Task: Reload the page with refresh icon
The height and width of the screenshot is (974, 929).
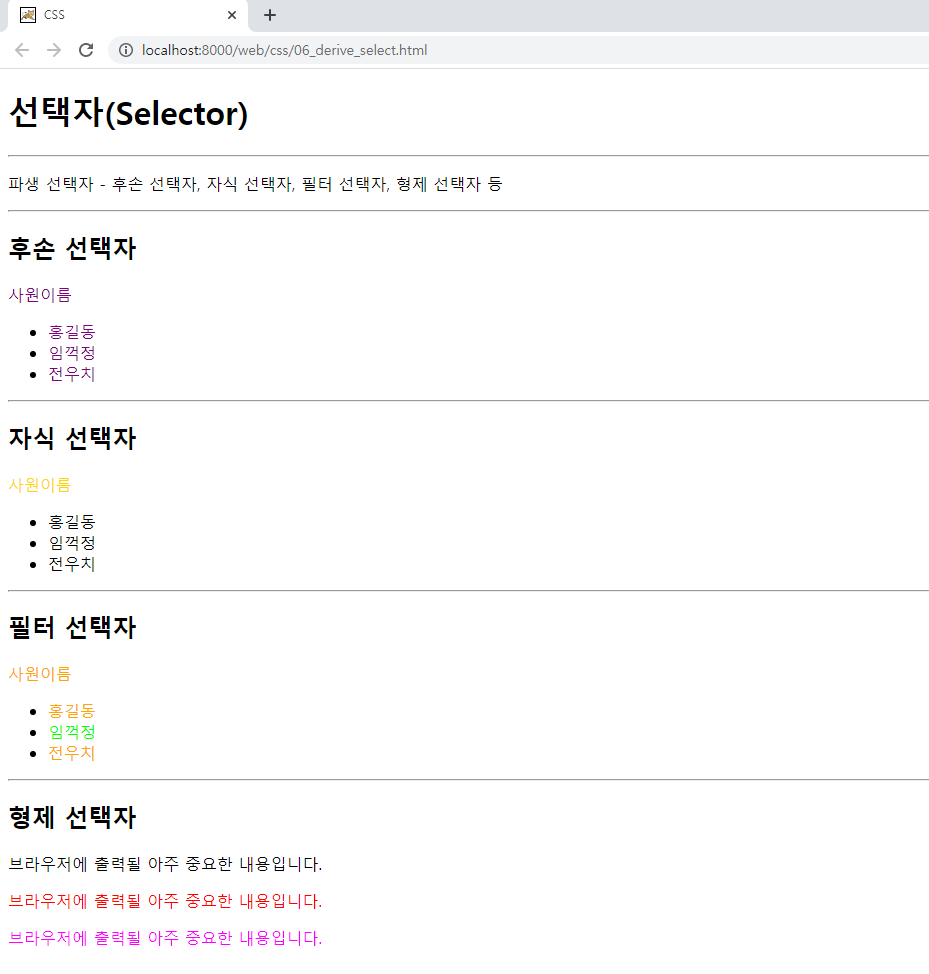Action: tap(86, 50)
